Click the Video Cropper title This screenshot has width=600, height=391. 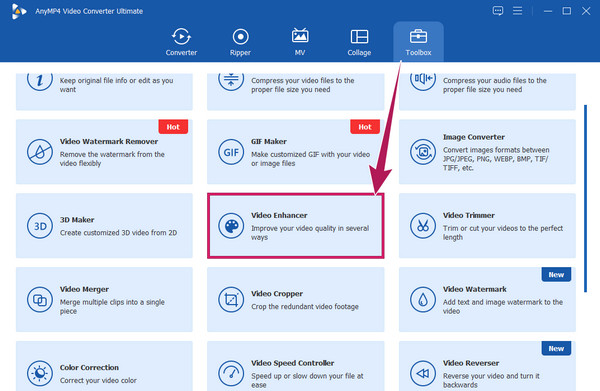tap(277, 294)
